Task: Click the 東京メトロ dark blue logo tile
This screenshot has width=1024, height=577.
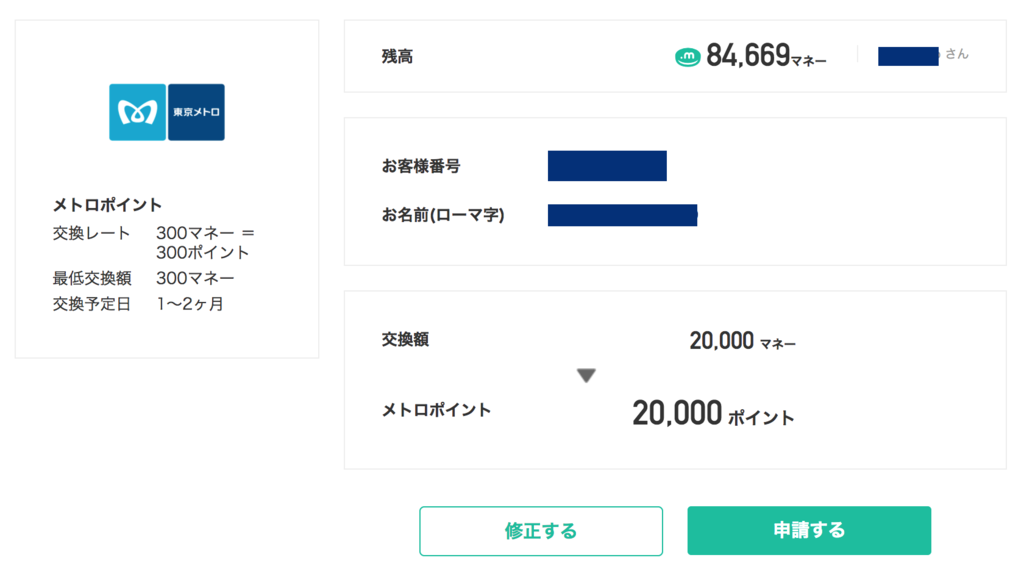Action: pyautogui.click(x=196, y=112)
